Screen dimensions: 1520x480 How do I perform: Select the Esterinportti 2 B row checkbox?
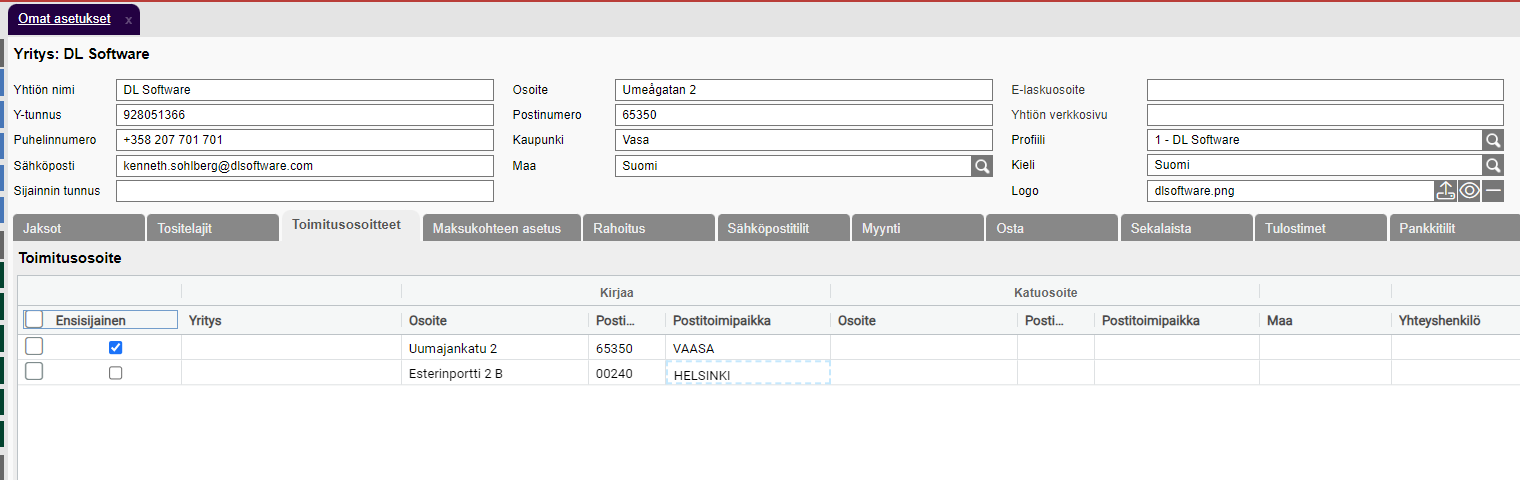(x=34, y=372)
